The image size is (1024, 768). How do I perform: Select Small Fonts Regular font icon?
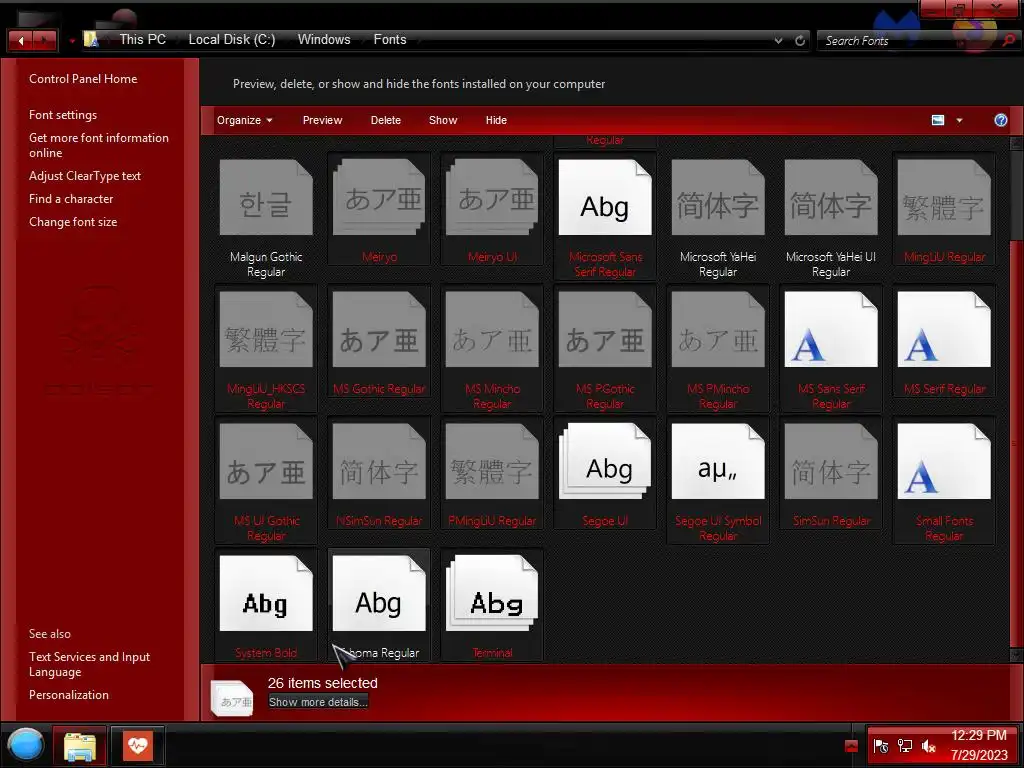tap(944, 462)
